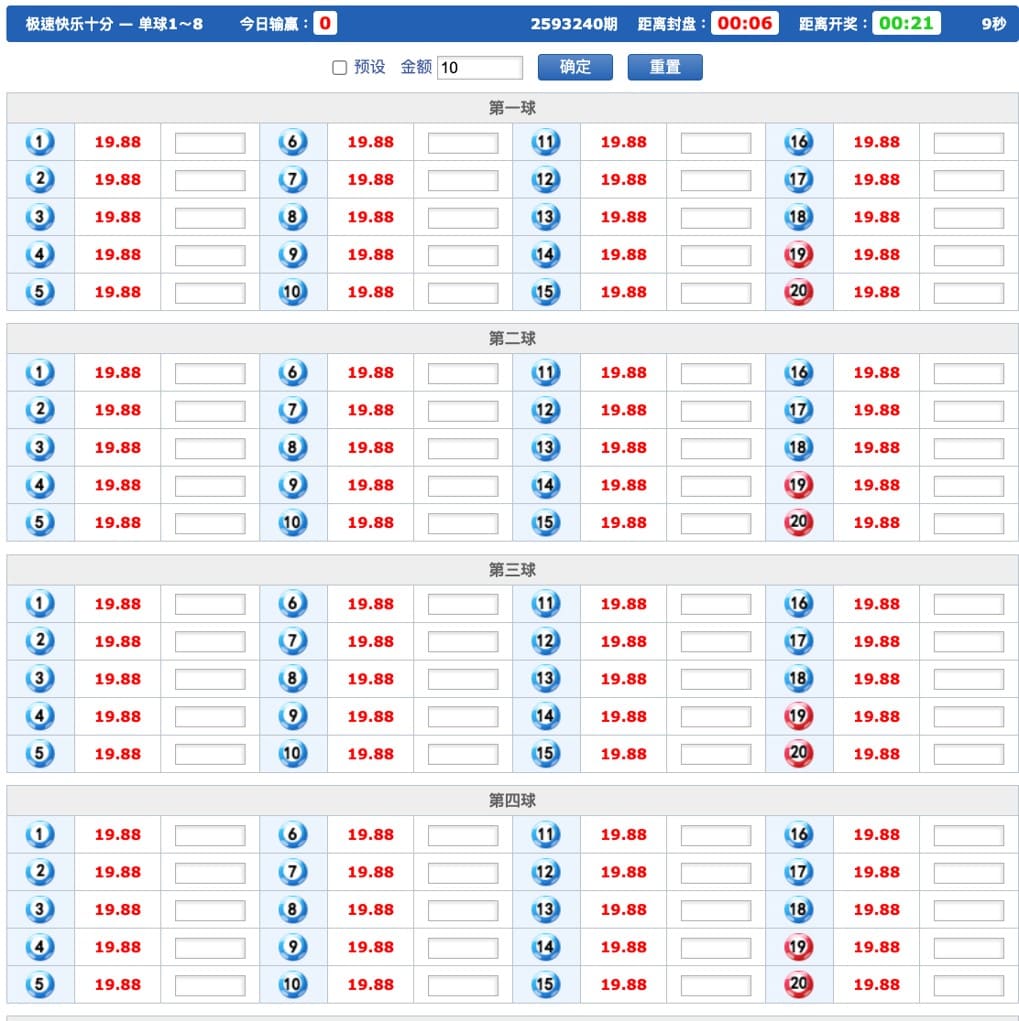Image resolution: width=1019 pixels, height=1021 pixels.
Task: Pick ball 8 icon in 第二球 section
Action: point(292,447)
